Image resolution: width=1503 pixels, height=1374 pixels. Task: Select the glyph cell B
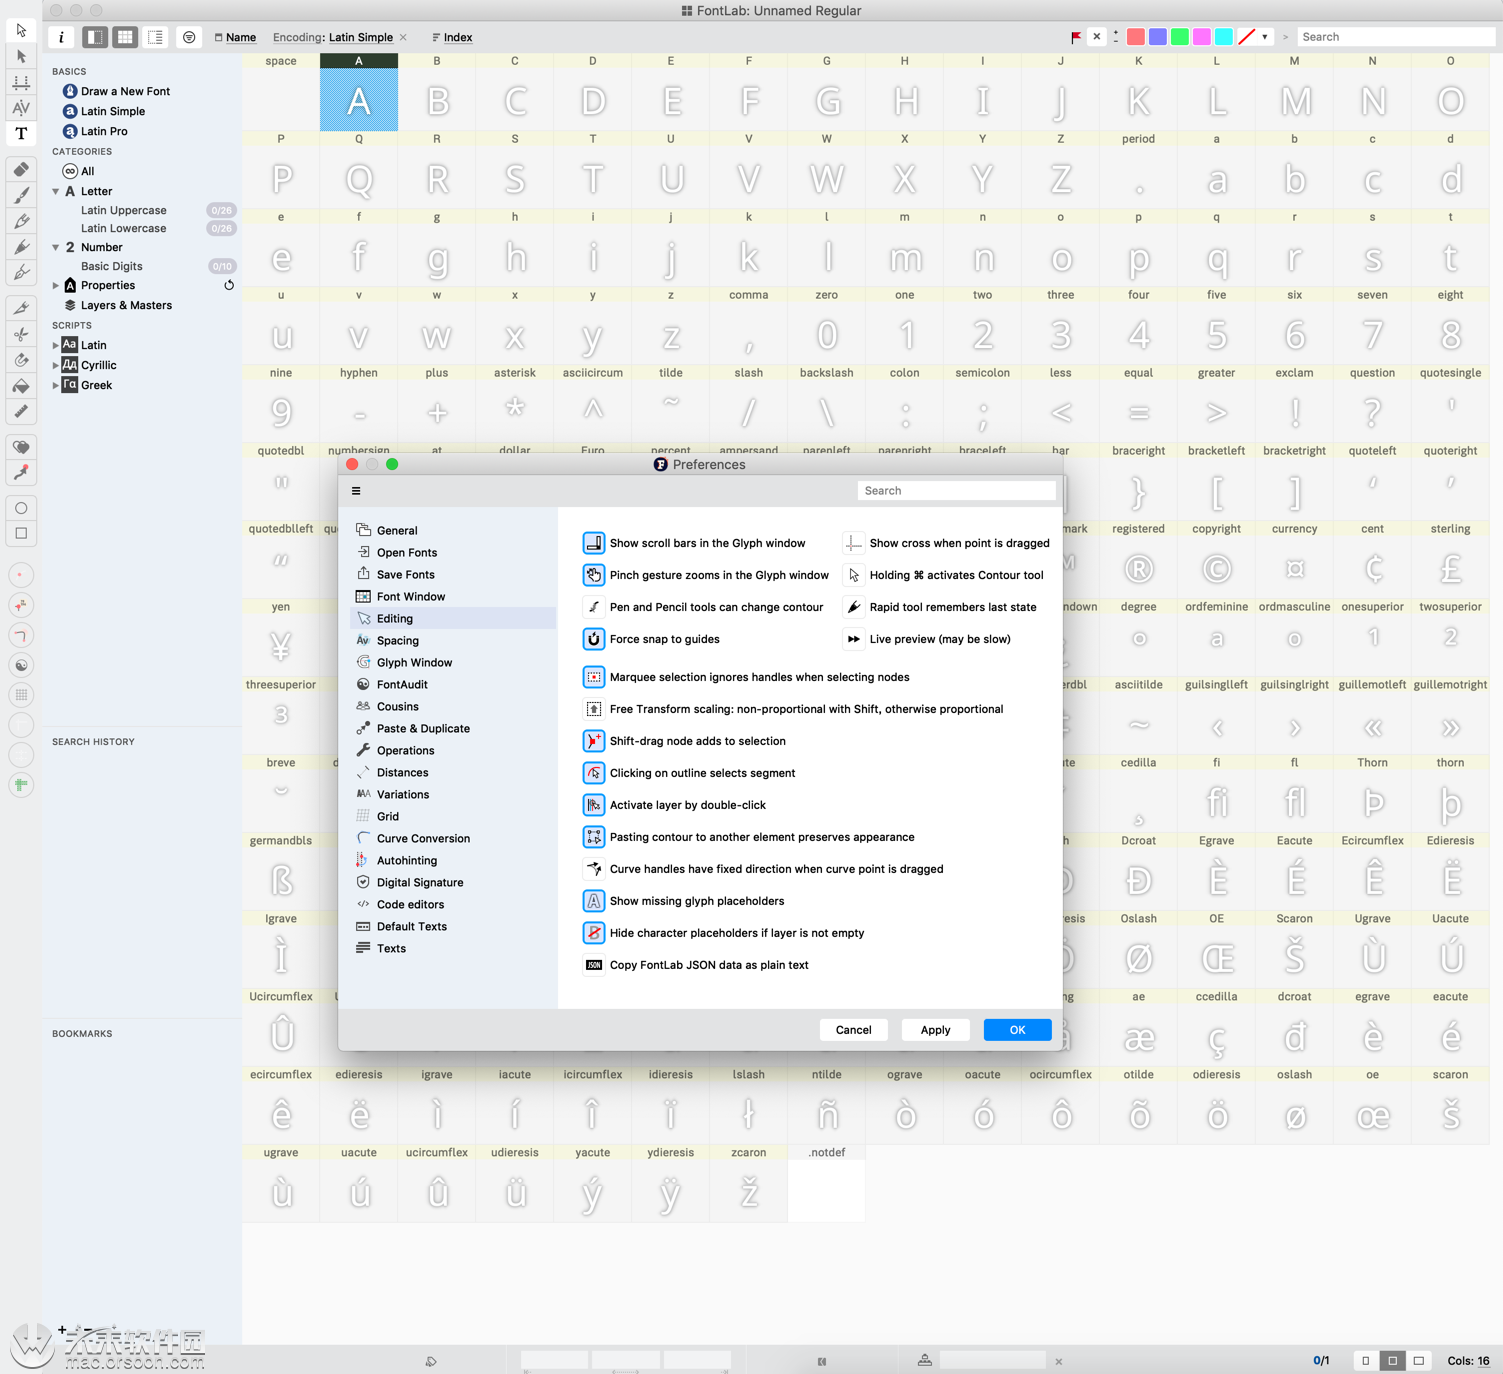click(437, 92)
